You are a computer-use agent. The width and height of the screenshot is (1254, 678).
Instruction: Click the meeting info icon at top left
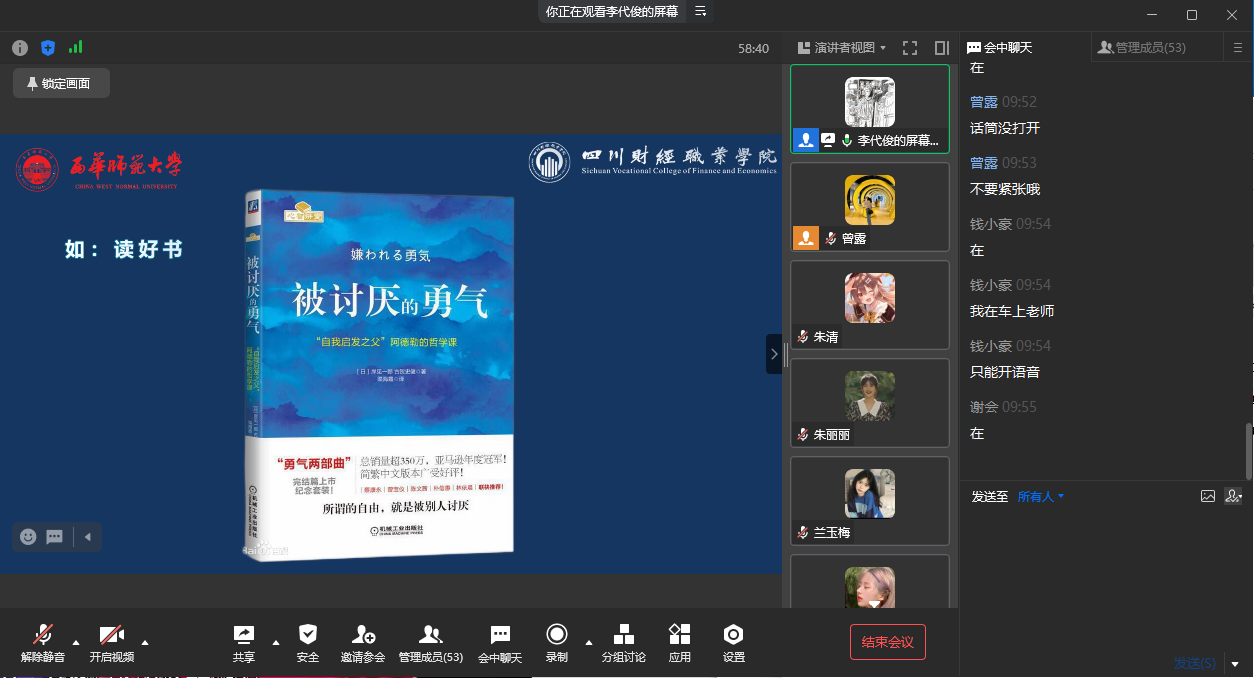tap(20, 48)
